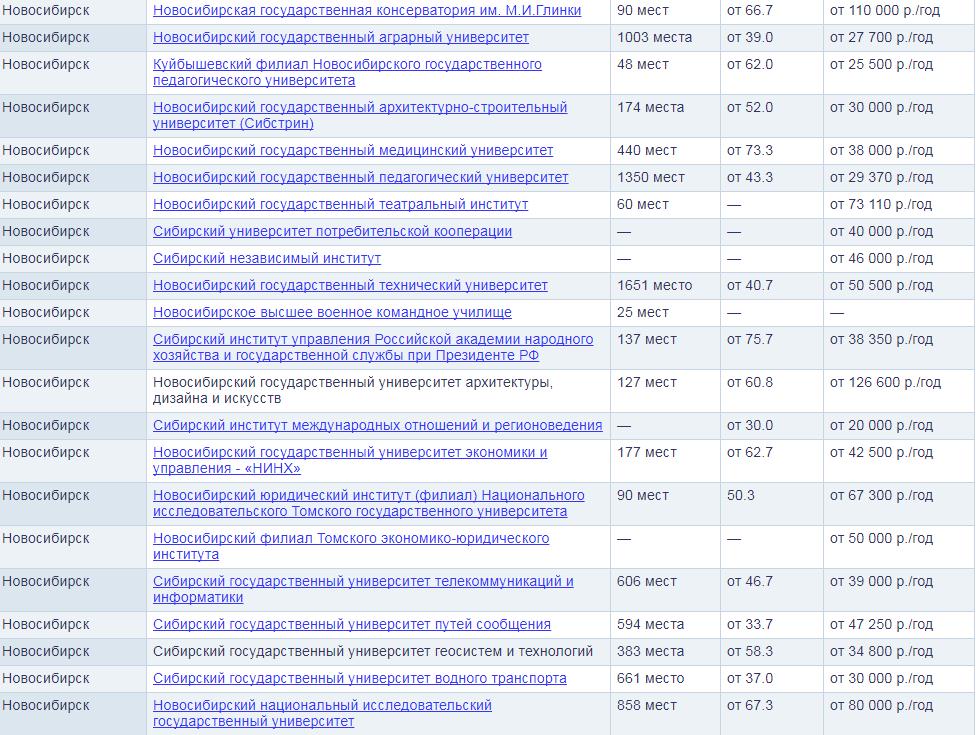Click price 'от 29 370 р./год'
The width and height of the screenshot is (976, 735).
click(881, 177)
